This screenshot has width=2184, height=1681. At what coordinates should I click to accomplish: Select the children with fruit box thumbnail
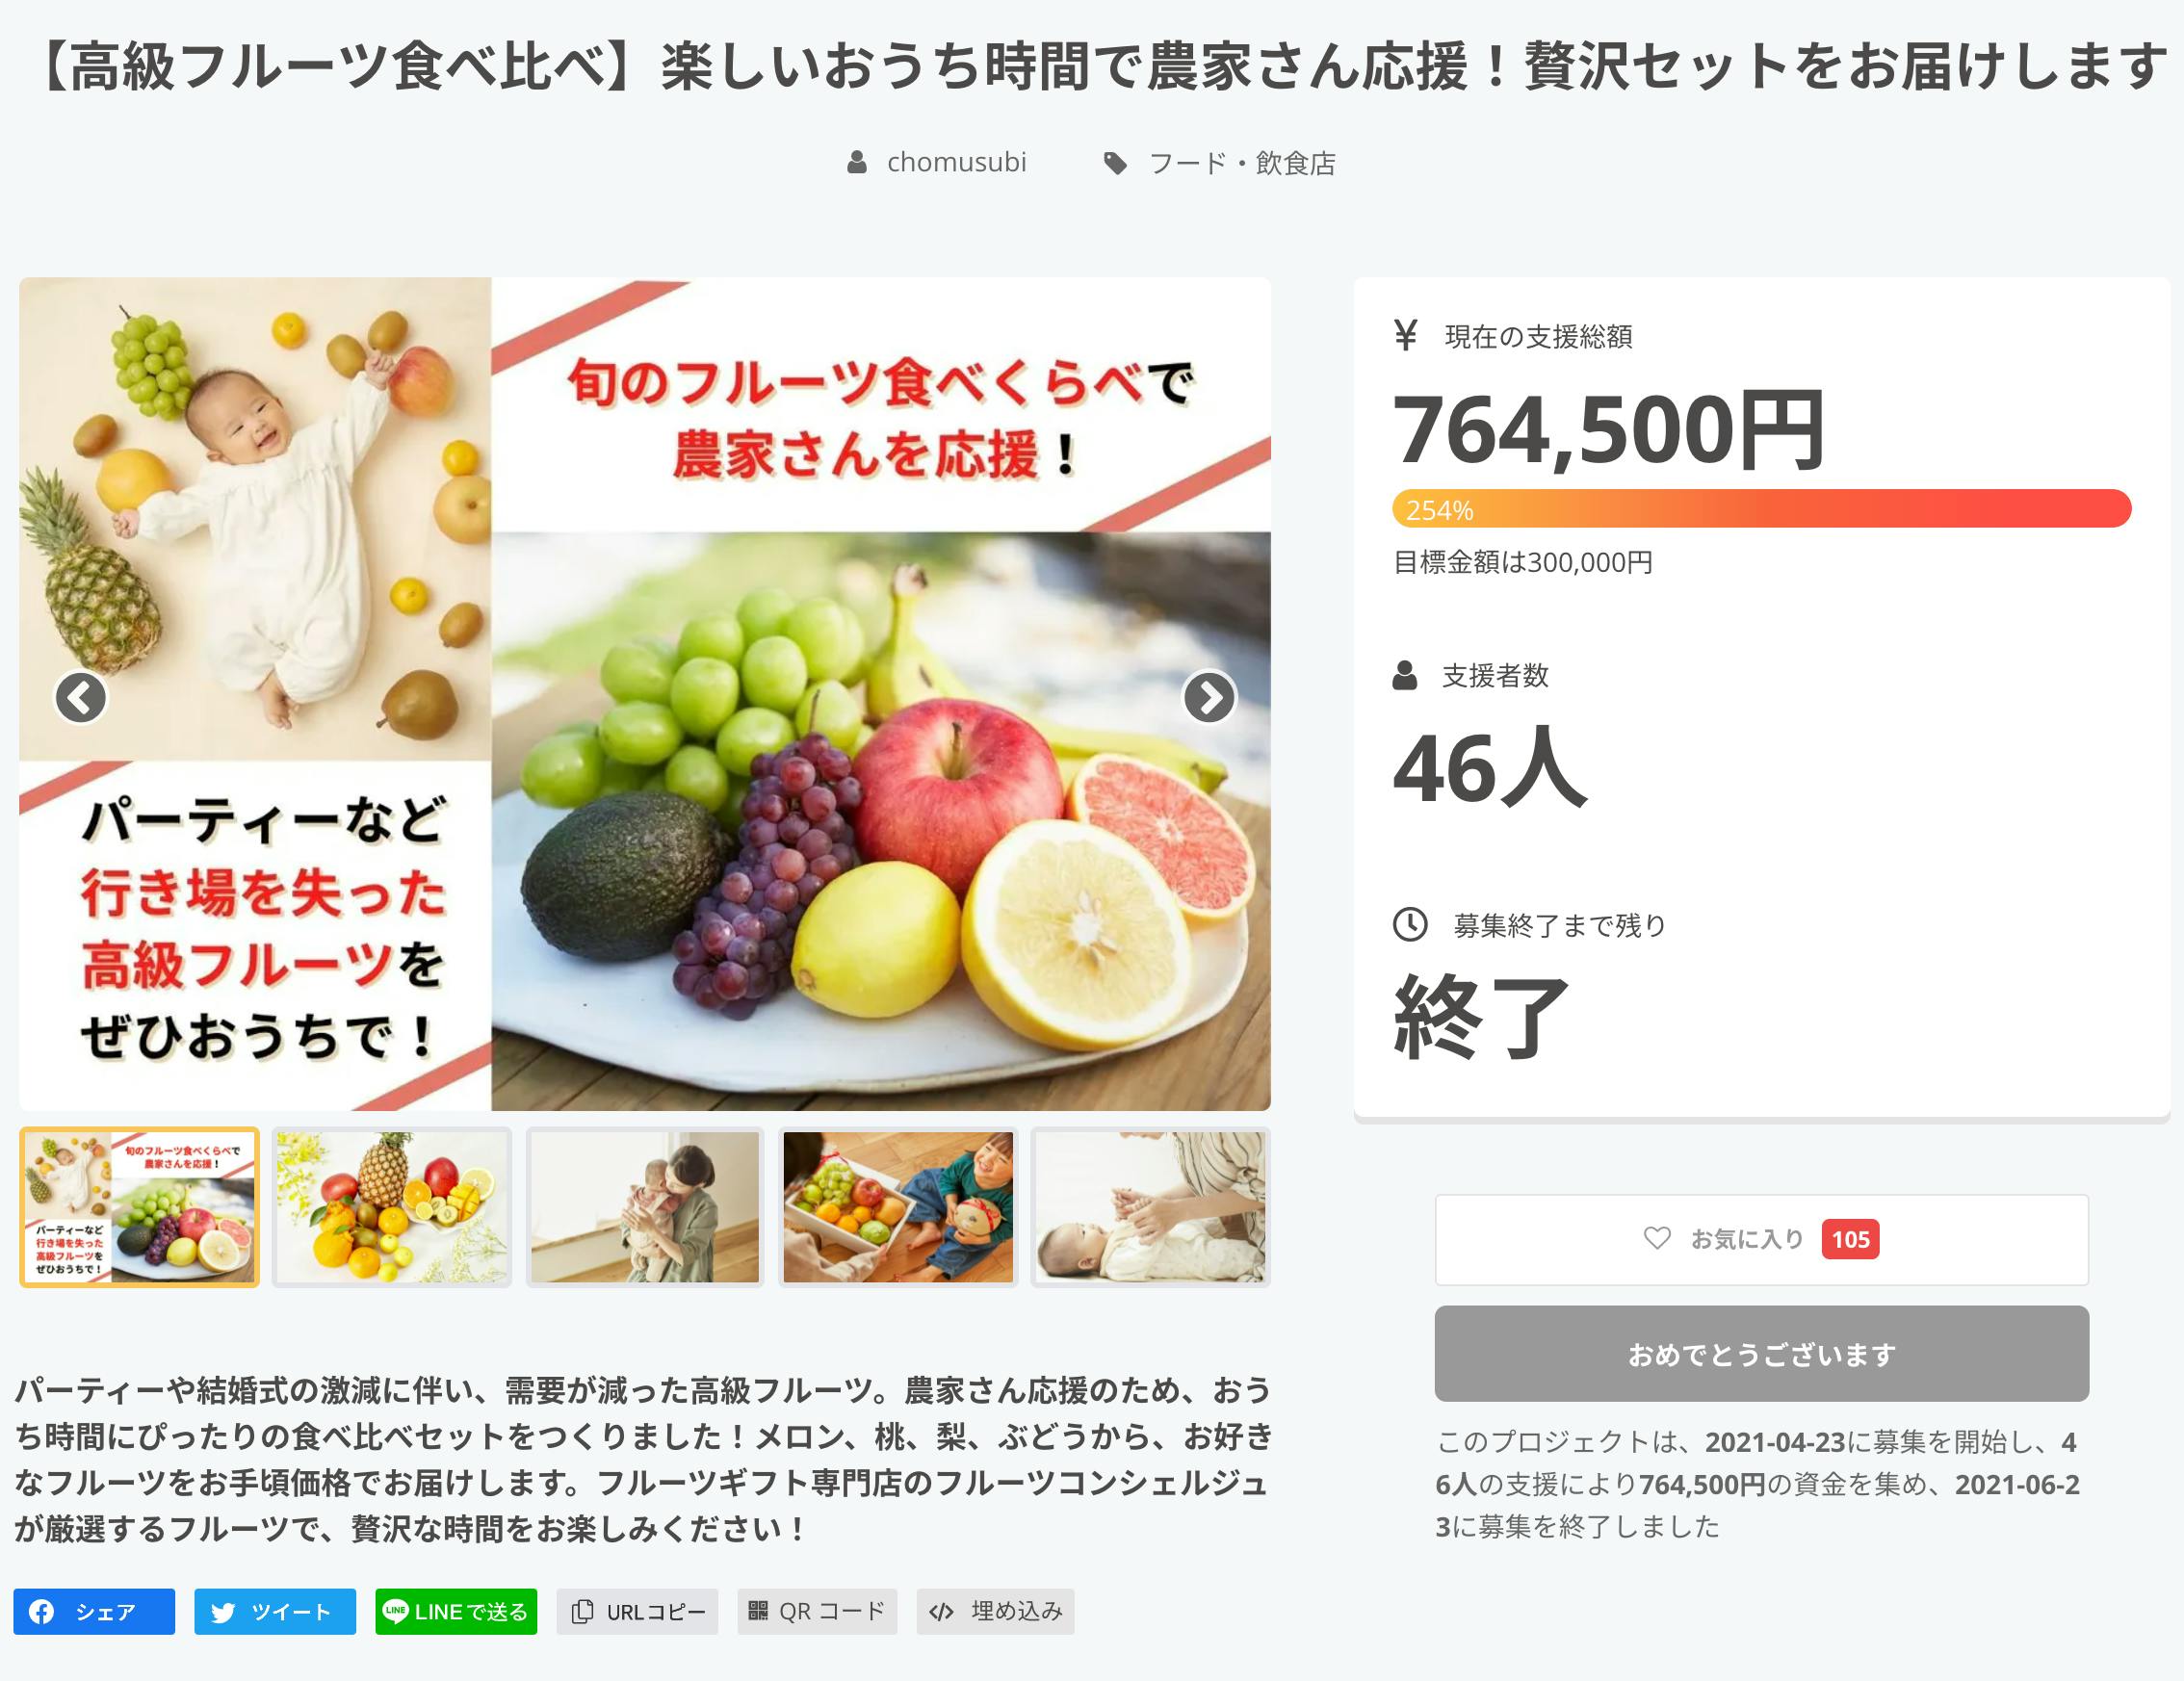click(x=898, y=1207)
